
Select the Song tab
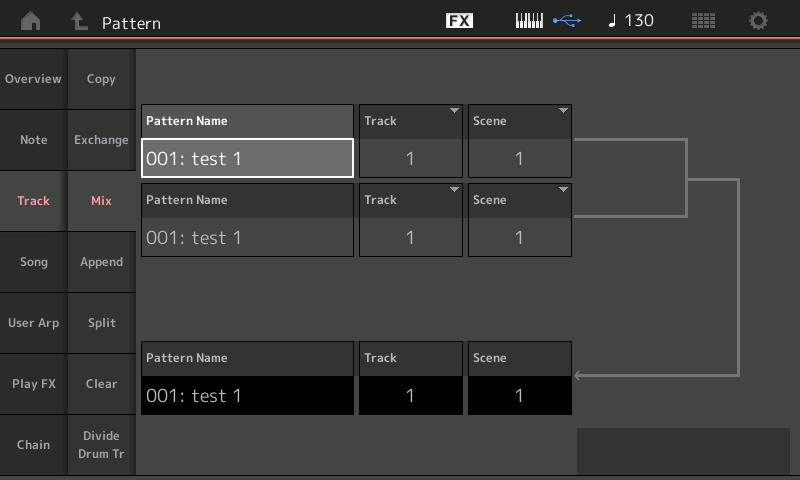tap(33, 262)
